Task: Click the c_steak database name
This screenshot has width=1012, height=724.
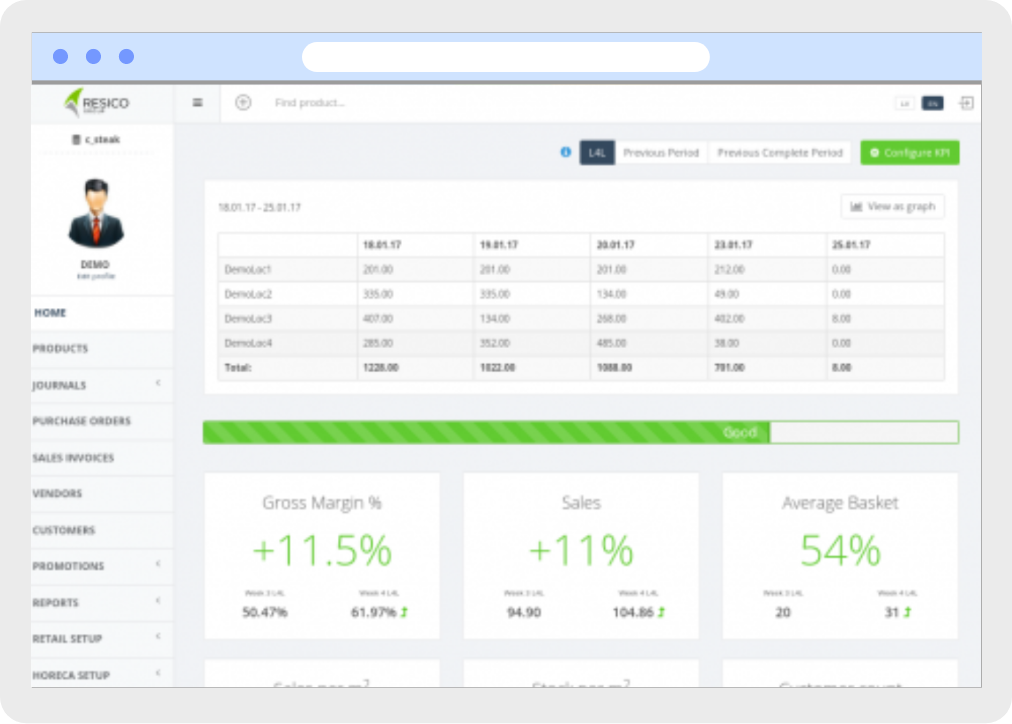Action: point(102,139)
